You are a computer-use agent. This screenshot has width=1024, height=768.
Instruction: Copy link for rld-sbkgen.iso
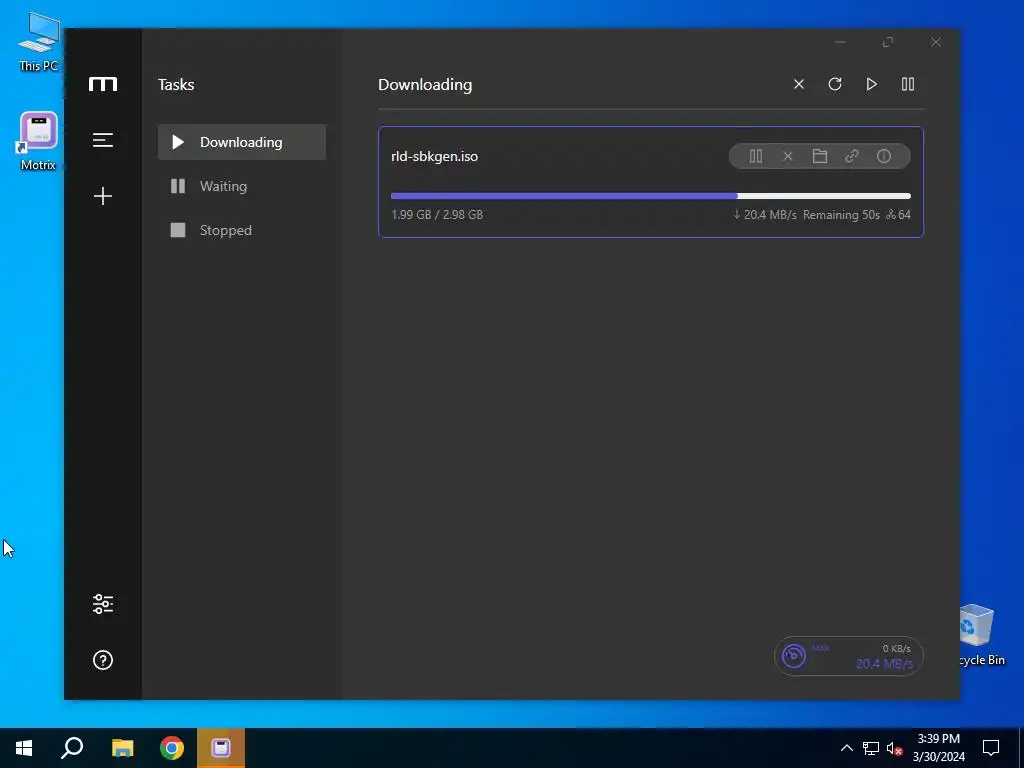[852, 156]
